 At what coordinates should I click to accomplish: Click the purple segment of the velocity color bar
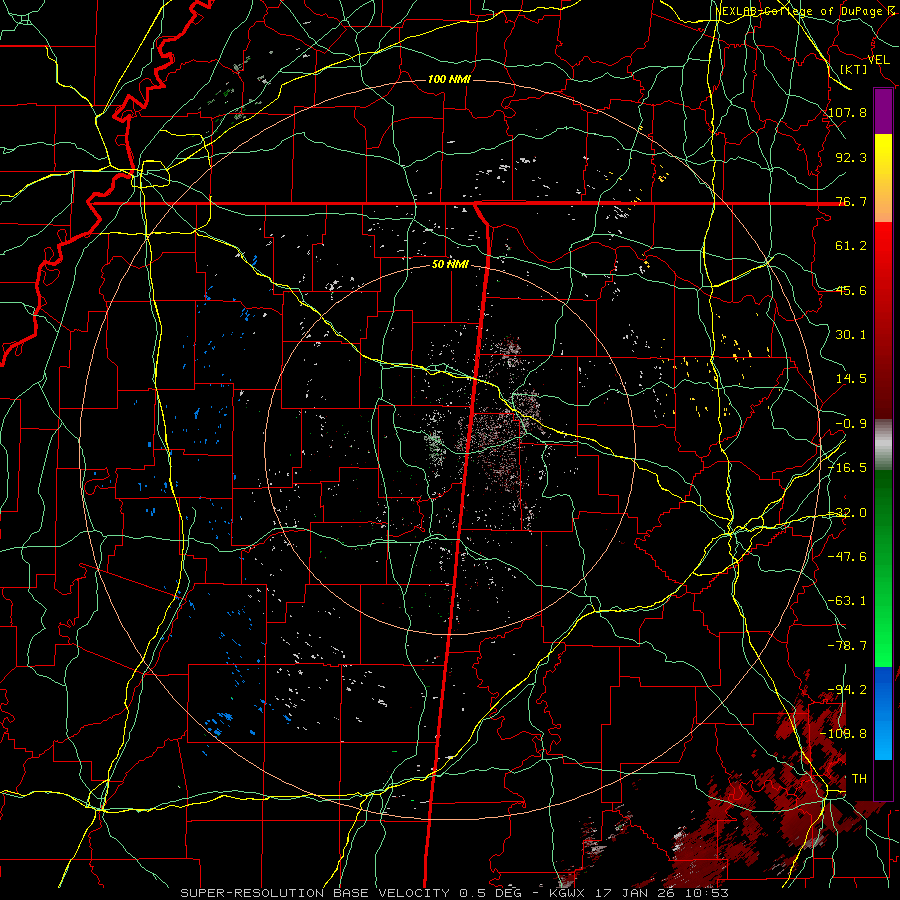(x=883, y=112)
